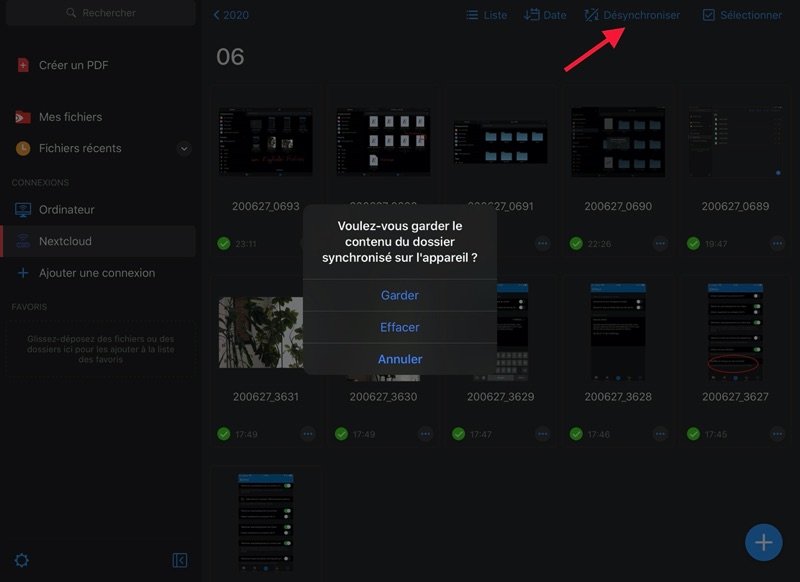
Task: Click Ajouter une connexion plus icon
Action: pos(23,273)
